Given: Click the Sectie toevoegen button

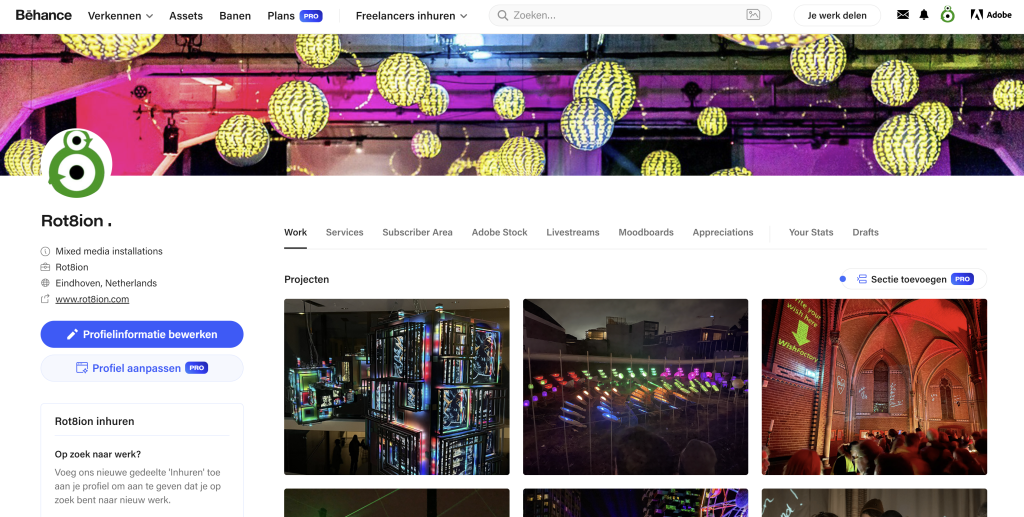Looking at the screenshot, I should click(914, 279).
